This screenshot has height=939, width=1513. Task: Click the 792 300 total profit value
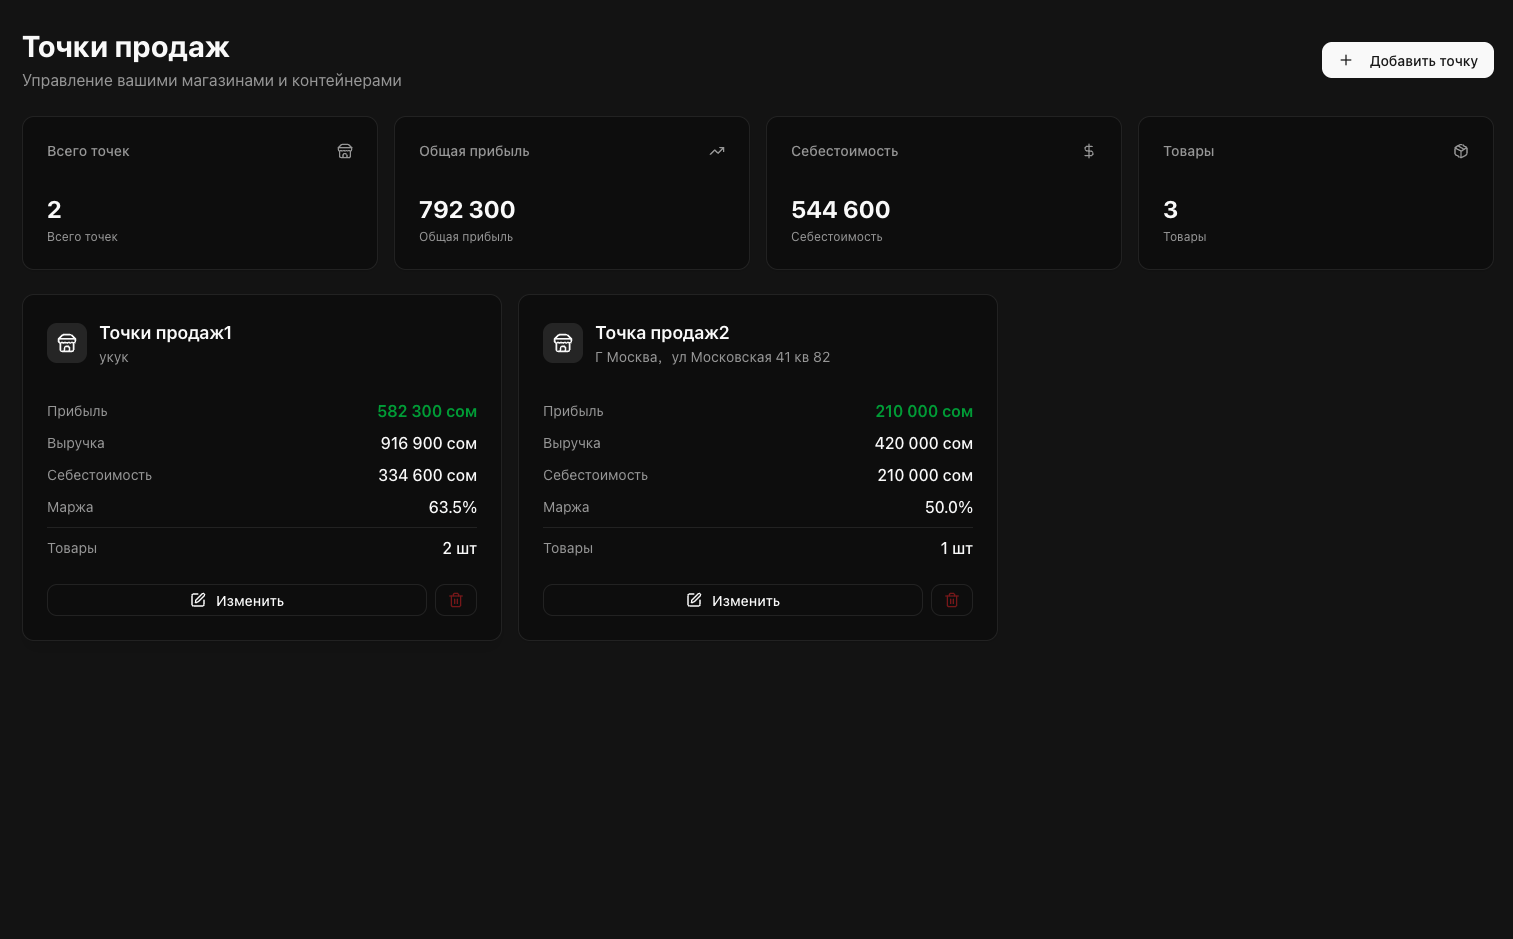[467, 210]
